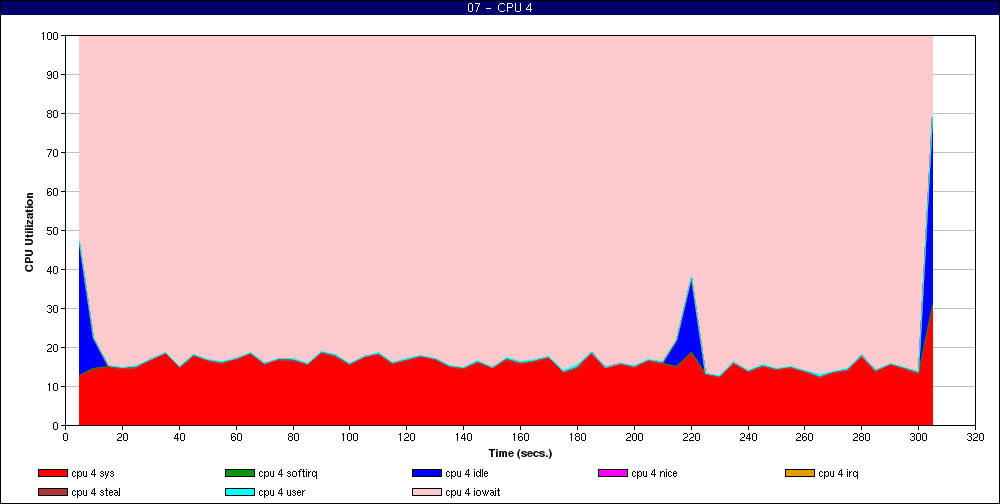Click the idle spike peak near 305 seconds

[932, 117]
